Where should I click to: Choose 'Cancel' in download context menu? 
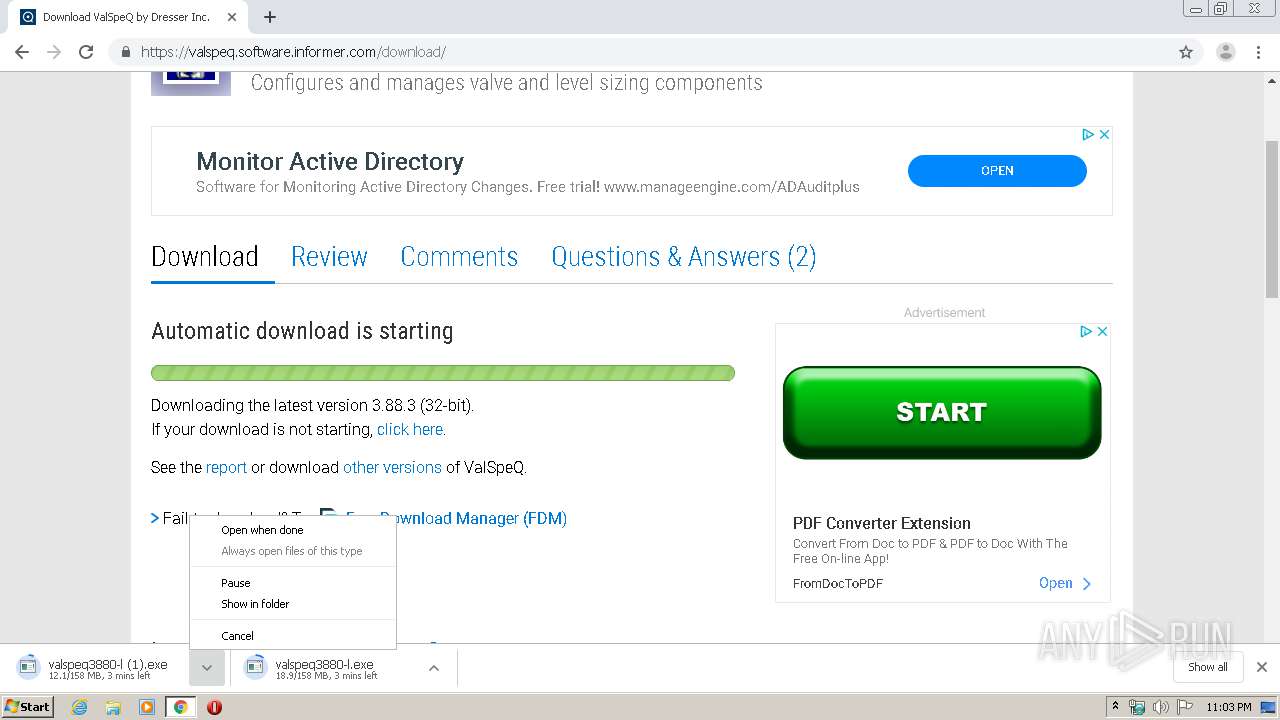click(x=237, y=636)
